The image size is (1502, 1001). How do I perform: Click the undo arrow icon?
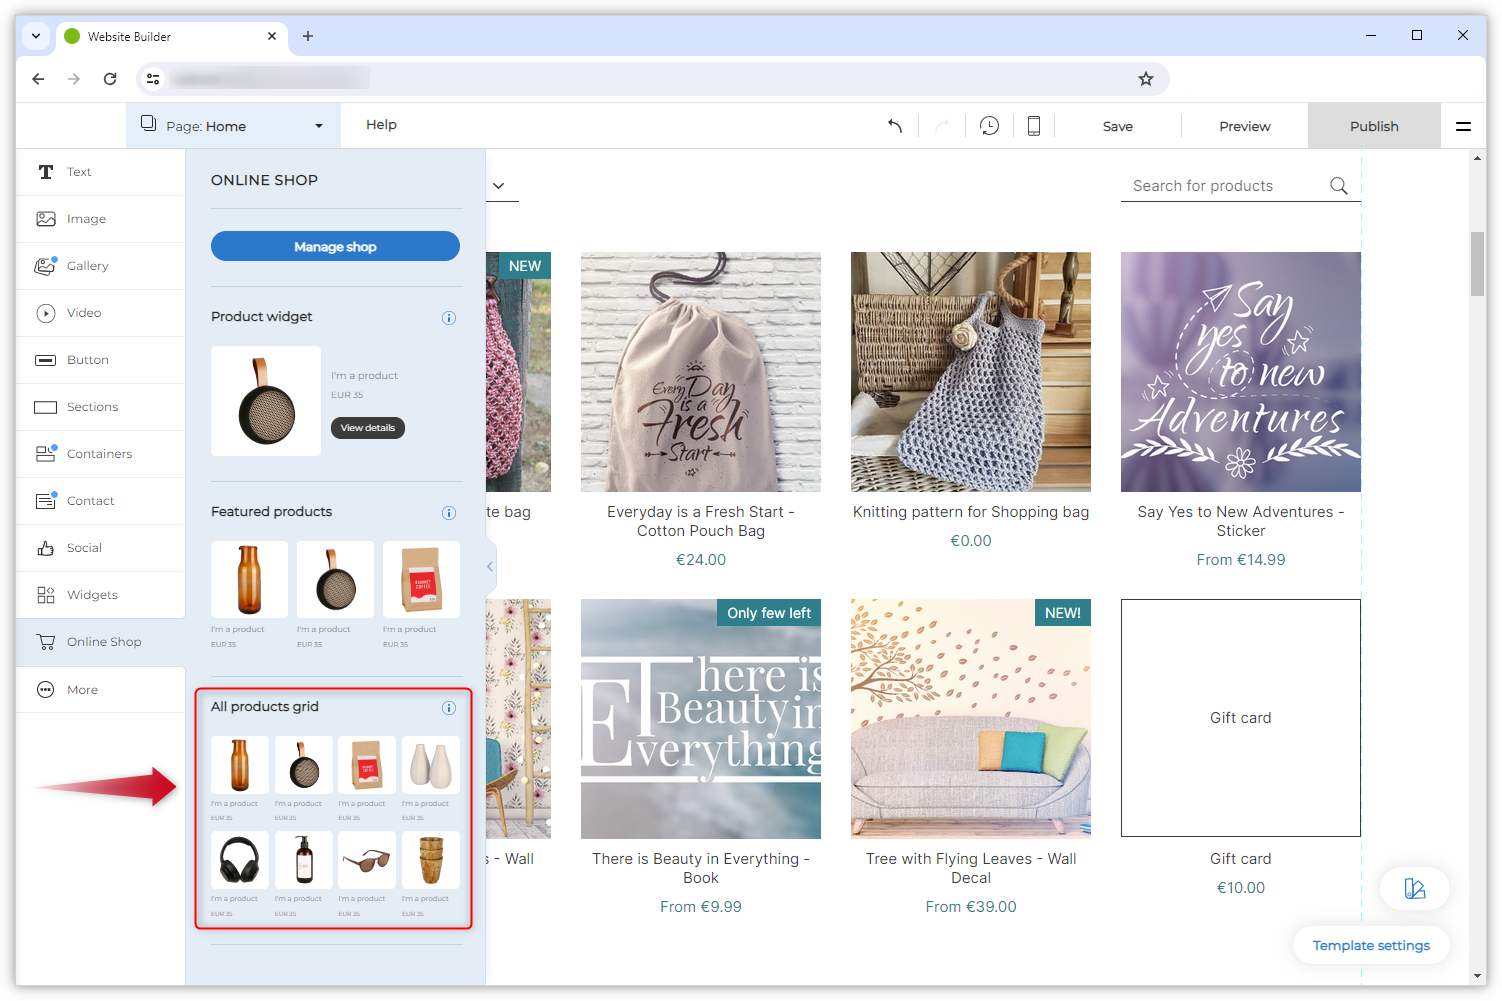(895, 126)
